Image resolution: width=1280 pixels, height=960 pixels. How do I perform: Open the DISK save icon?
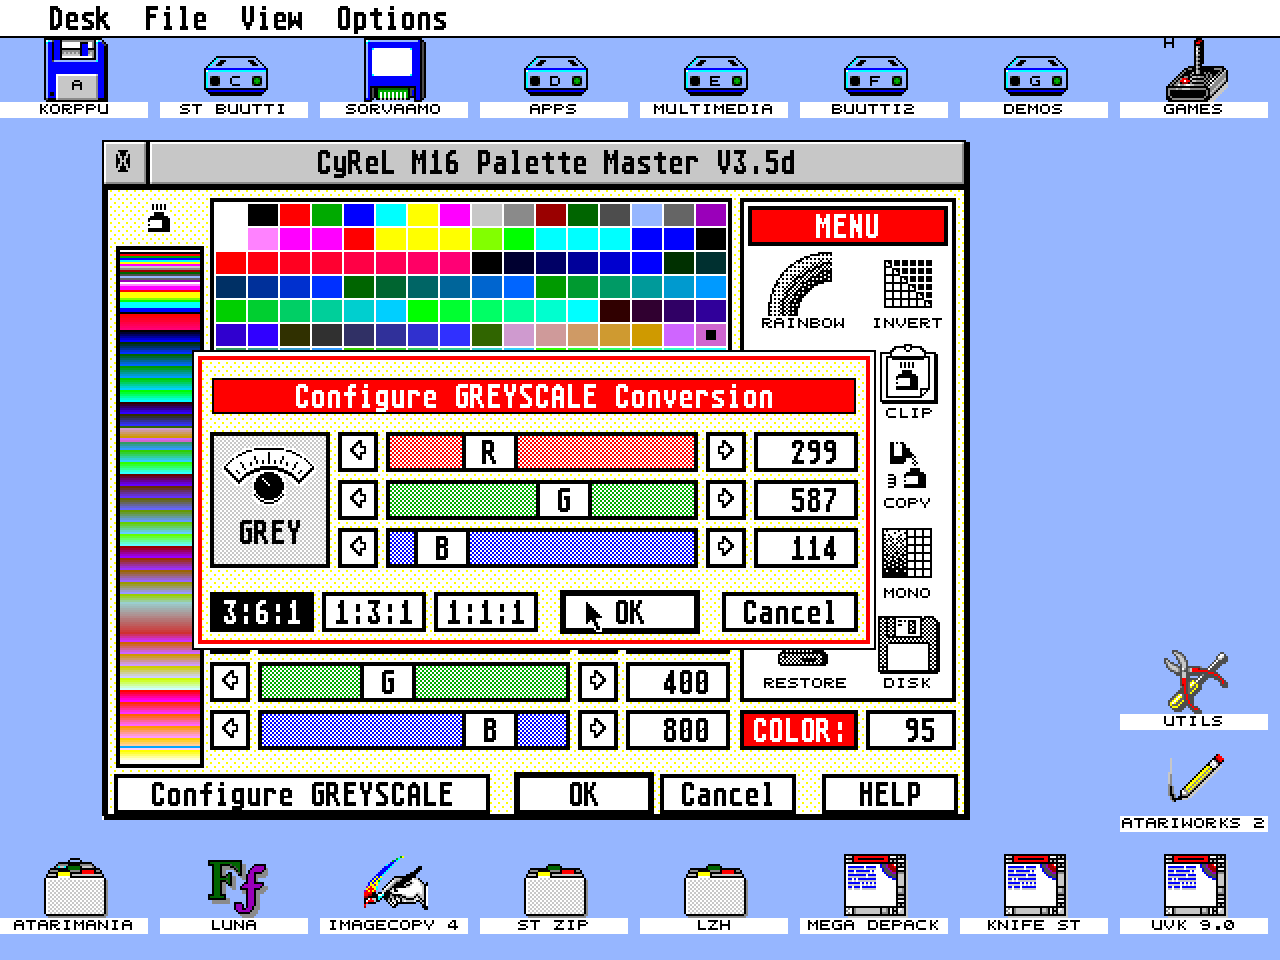(x=906, y=645)
